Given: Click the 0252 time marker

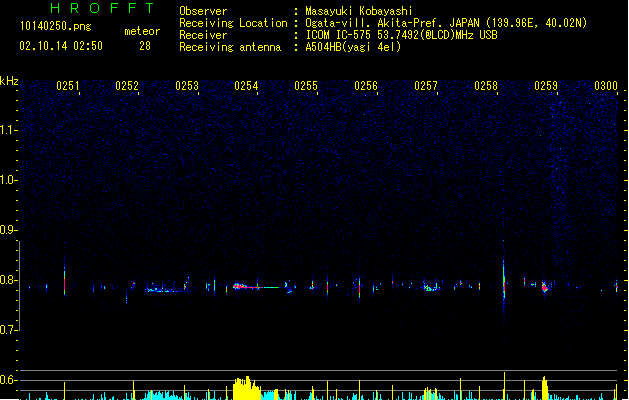Looking at the screenshot, I should tap(127, 86).
